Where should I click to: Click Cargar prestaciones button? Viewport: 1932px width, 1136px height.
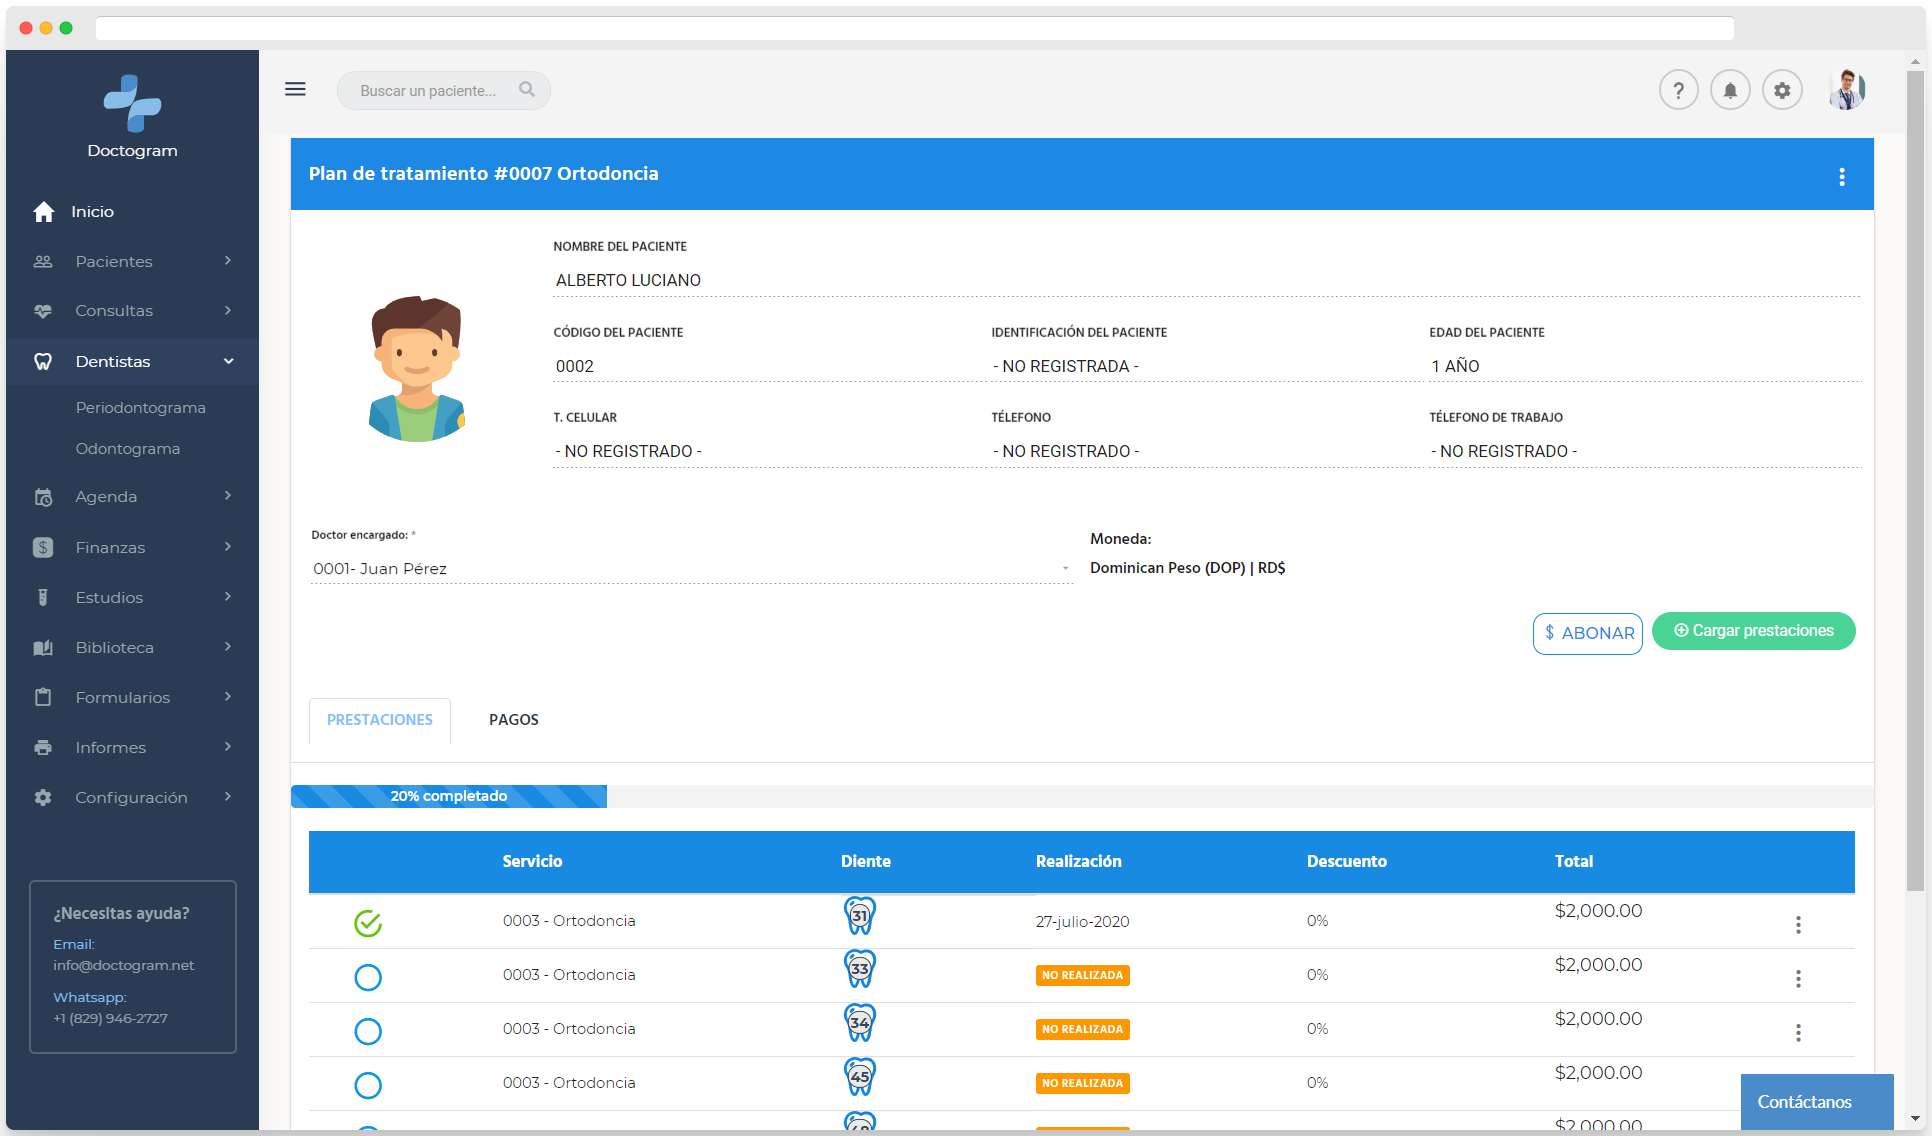tap(1753, 631)
